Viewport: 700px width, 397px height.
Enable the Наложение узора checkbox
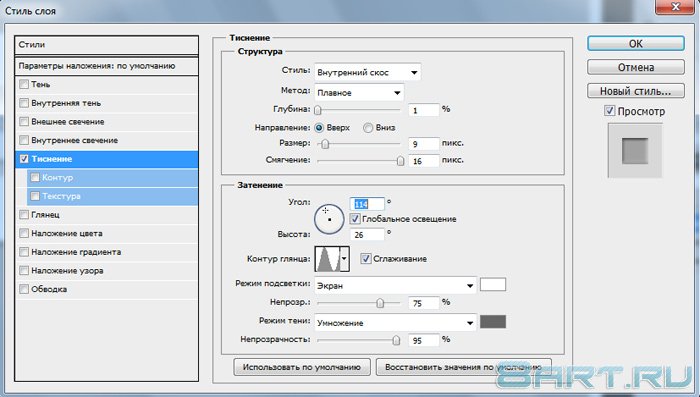[x=24, y=271]
